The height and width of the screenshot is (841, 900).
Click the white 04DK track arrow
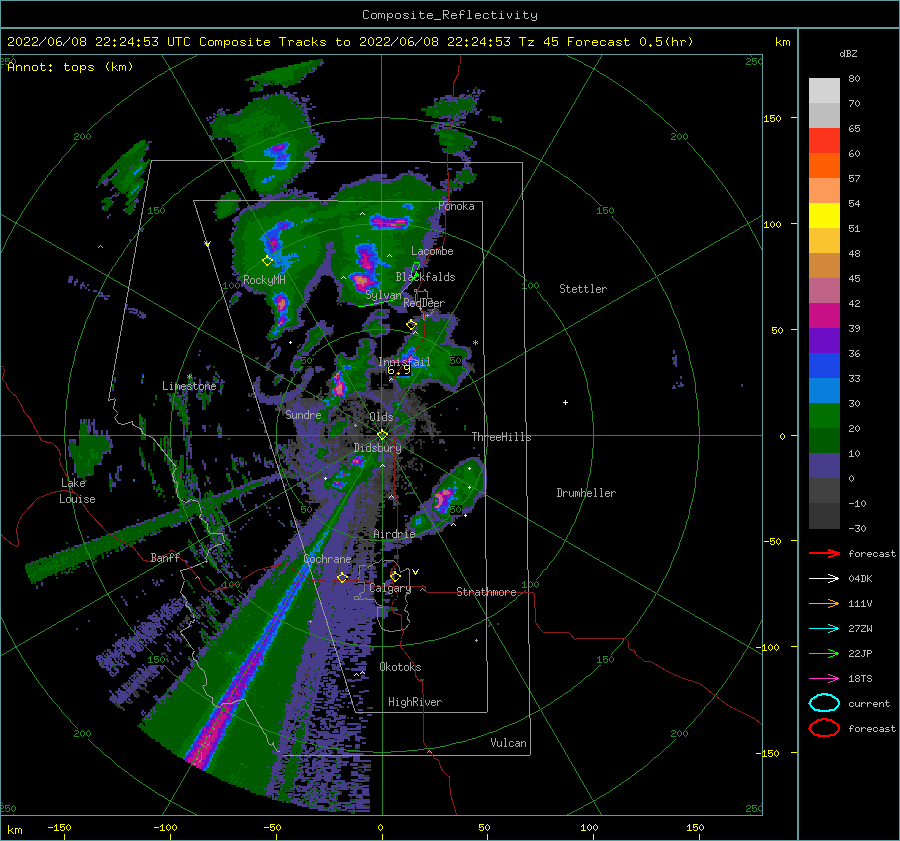[824, 579]
